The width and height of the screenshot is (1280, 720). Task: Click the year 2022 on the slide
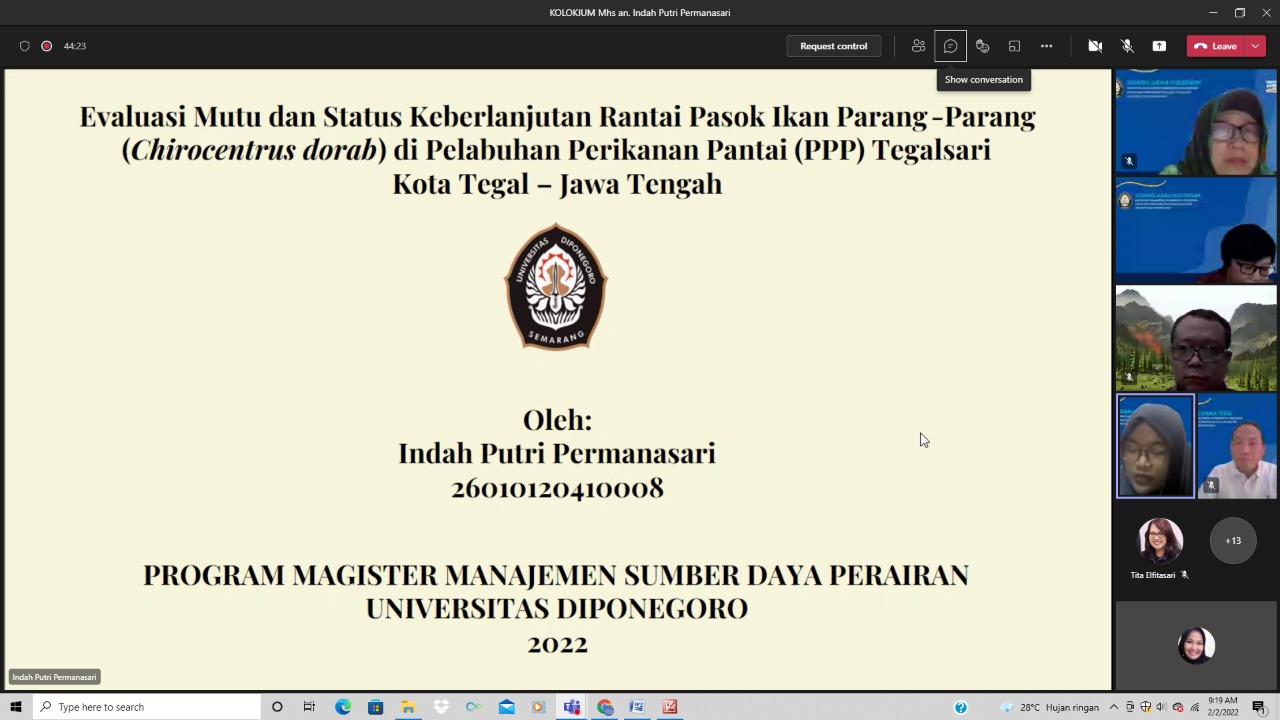click(x=557, y=644)
